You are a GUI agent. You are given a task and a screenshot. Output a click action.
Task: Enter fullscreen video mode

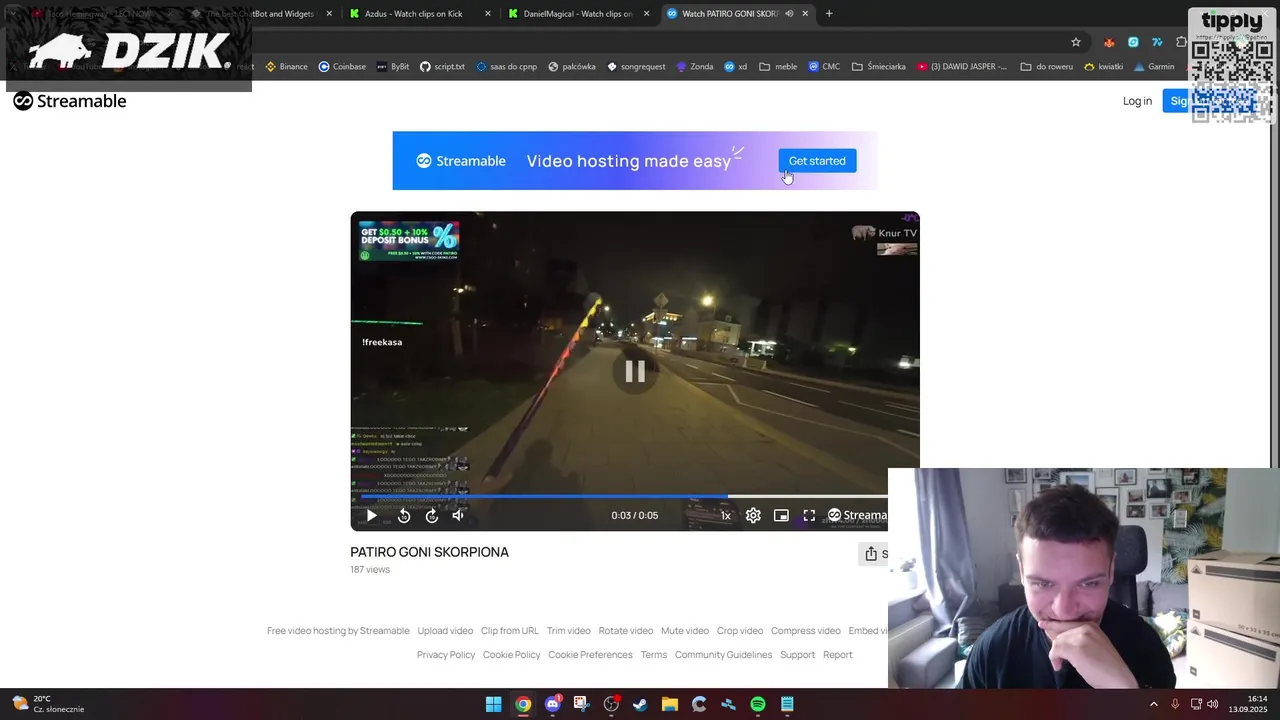tap(809, 516)
